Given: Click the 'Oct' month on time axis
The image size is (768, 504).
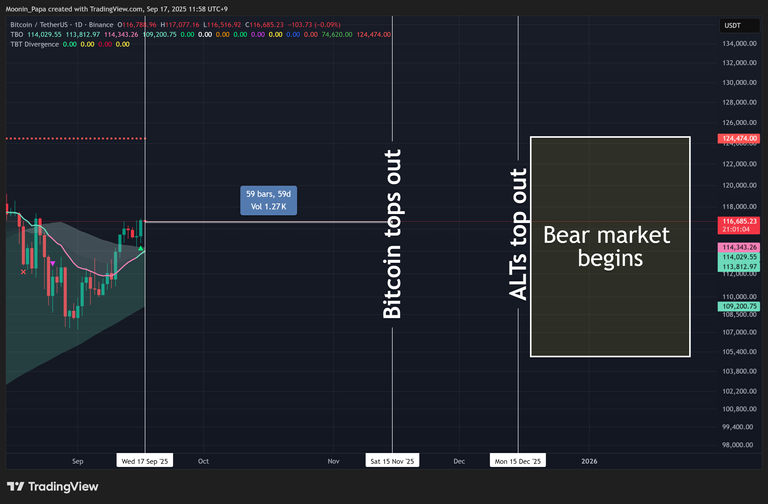Looking at the screenshot, I should pos(203,461).
